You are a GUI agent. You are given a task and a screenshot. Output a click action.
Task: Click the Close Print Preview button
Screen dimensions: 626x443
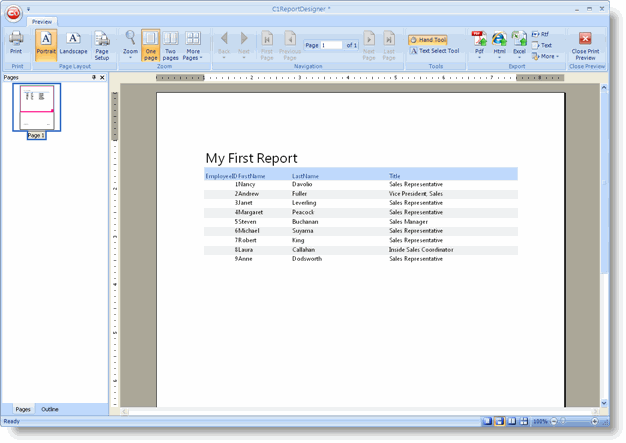click(x=585, y=45)
